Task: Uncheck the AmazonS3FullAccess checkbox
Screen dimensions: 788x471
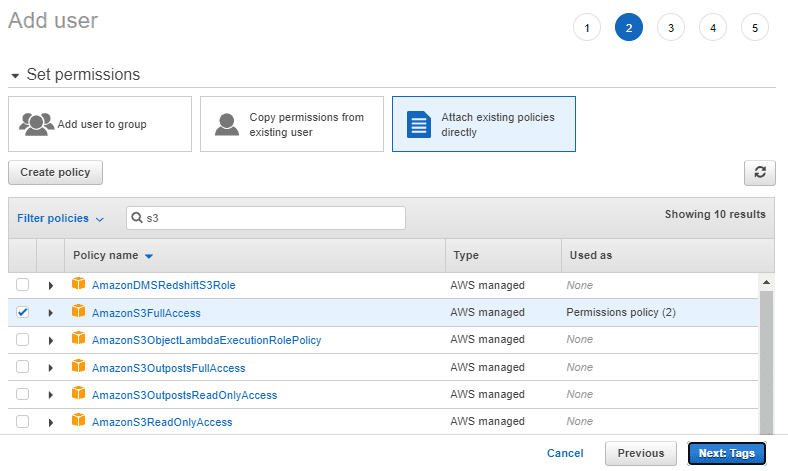Action: coord(23,312)
